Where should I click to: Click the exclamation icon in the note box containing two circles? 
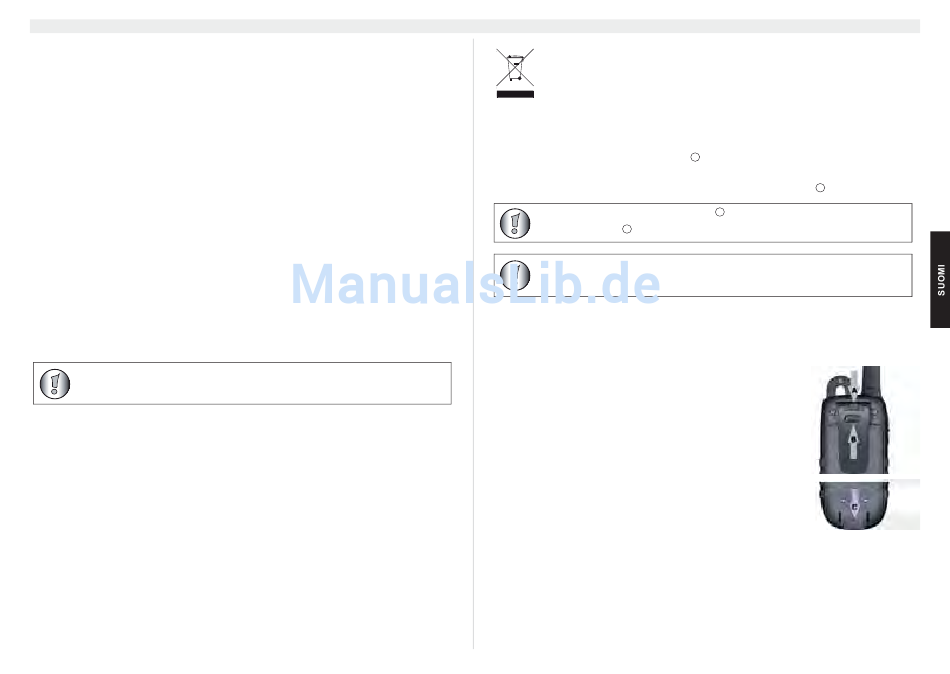(515, 224)
